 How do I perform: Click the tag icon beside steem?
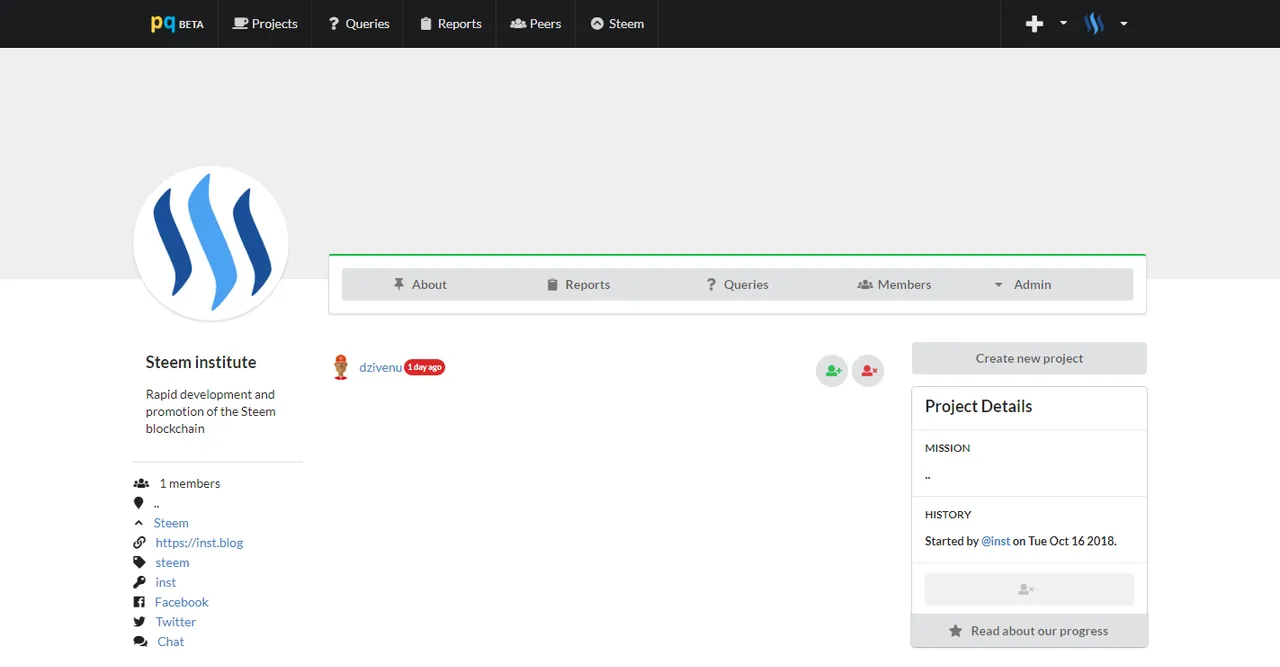pyautogui.click(x=139, y=563)
